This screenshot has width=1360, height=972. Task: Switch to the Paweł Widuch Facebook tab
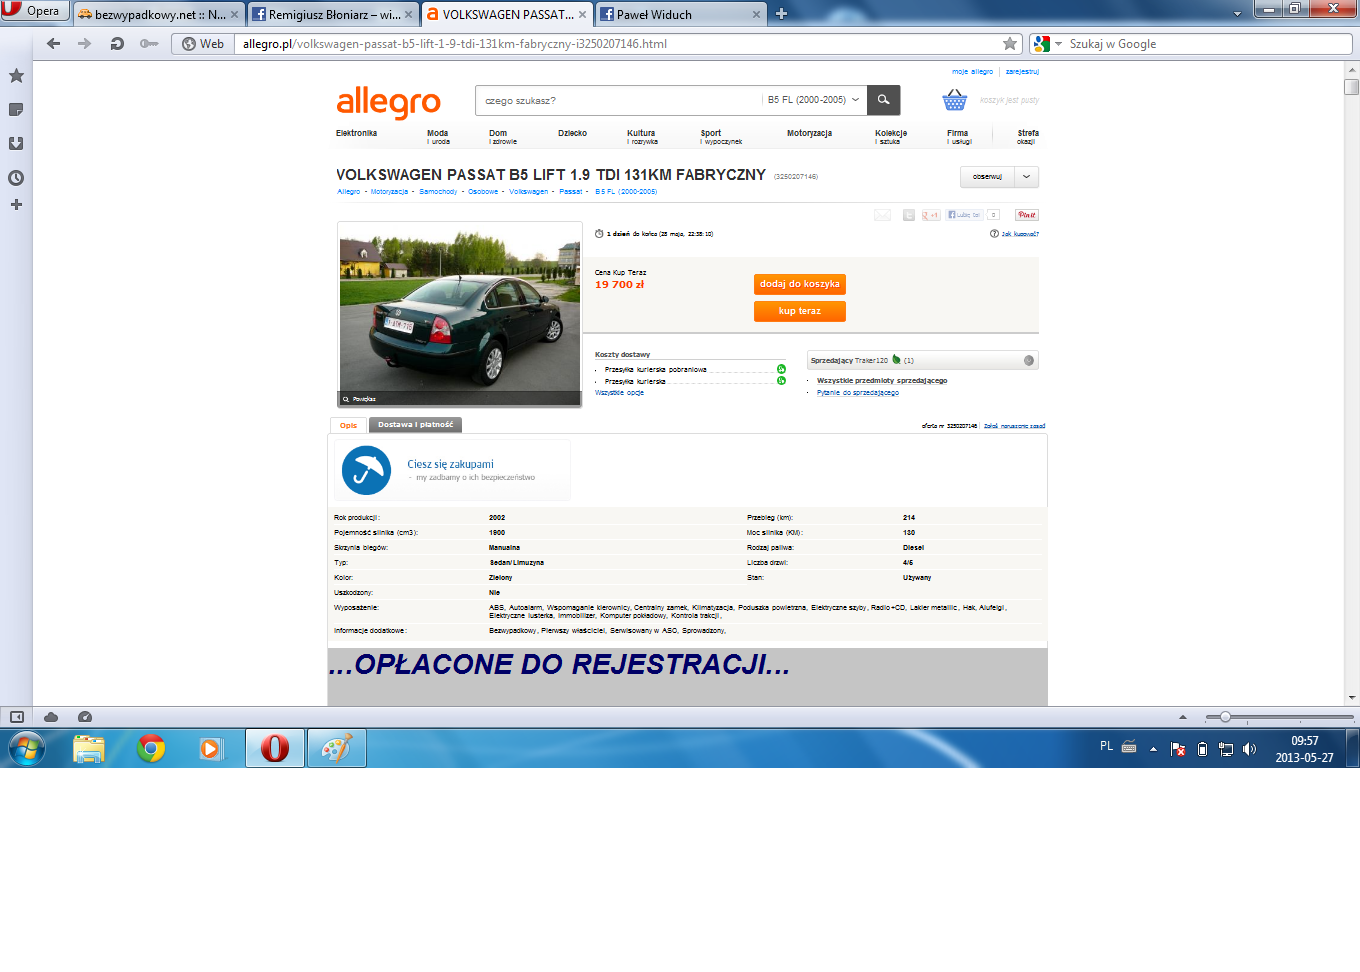(680, 14)
